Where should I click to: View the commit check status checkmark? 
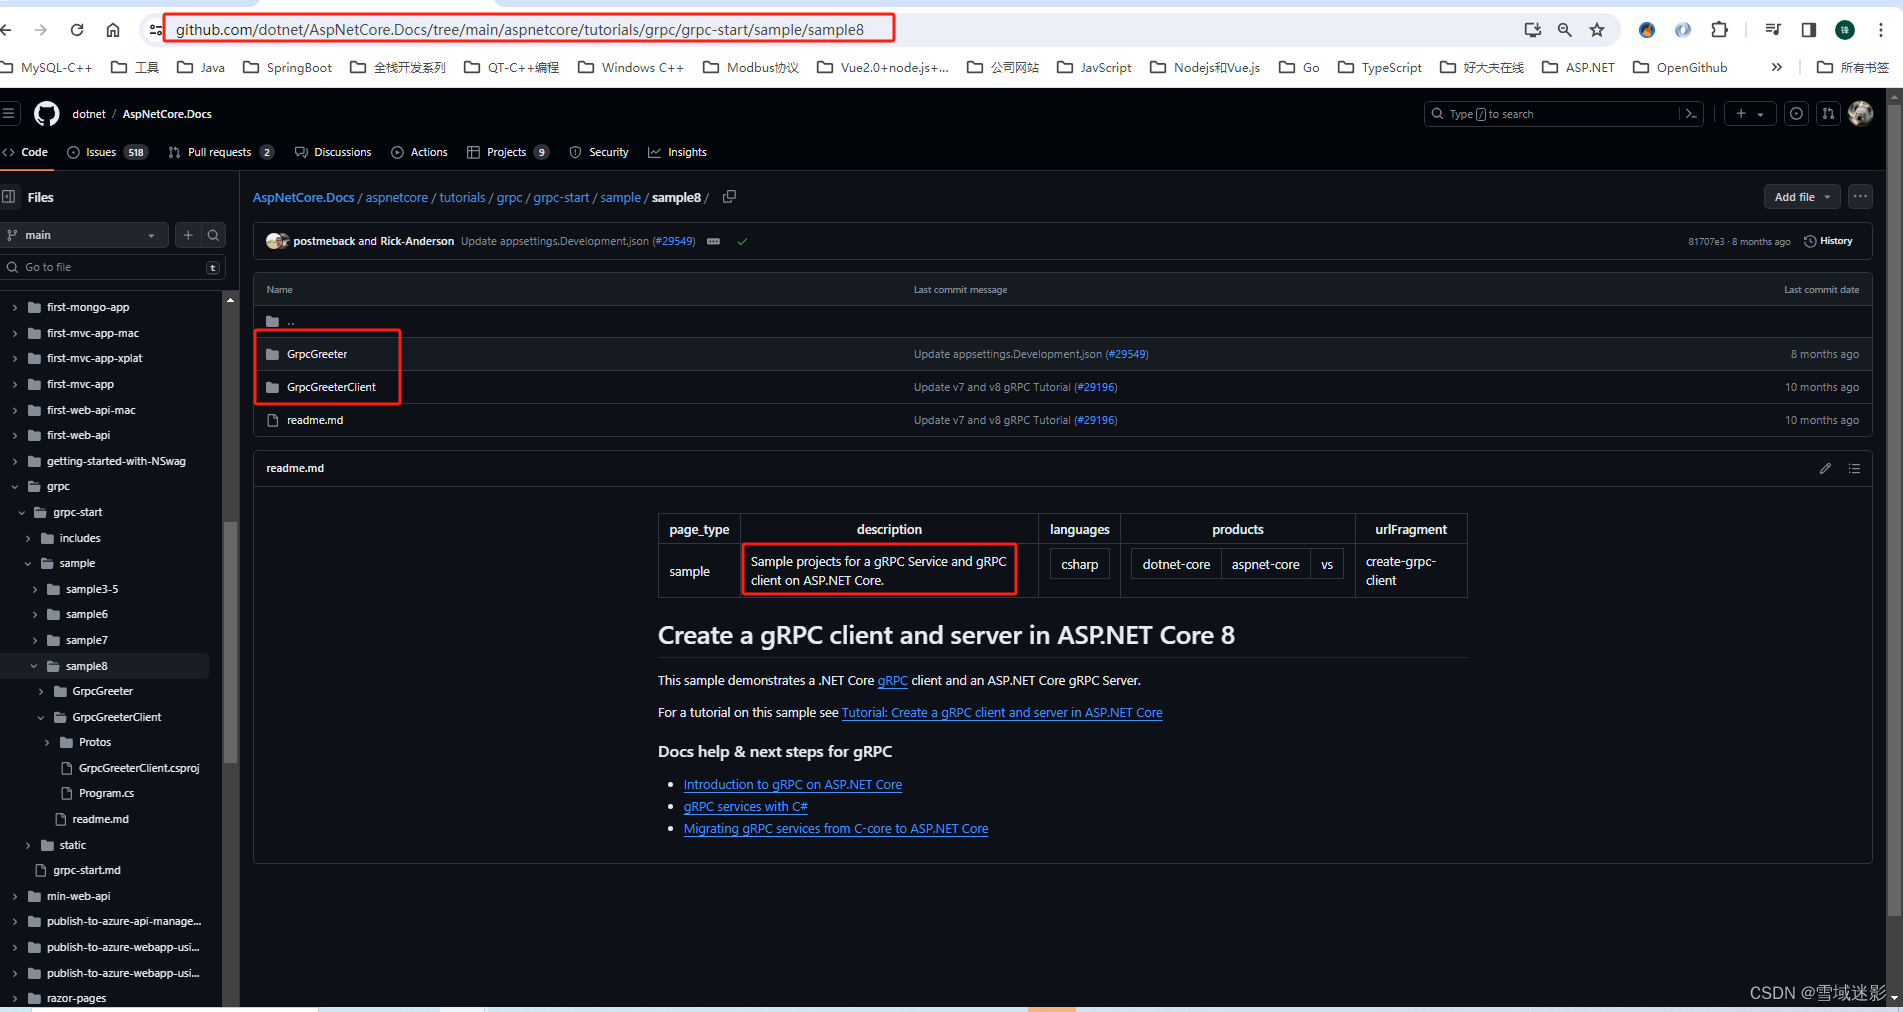742,241
